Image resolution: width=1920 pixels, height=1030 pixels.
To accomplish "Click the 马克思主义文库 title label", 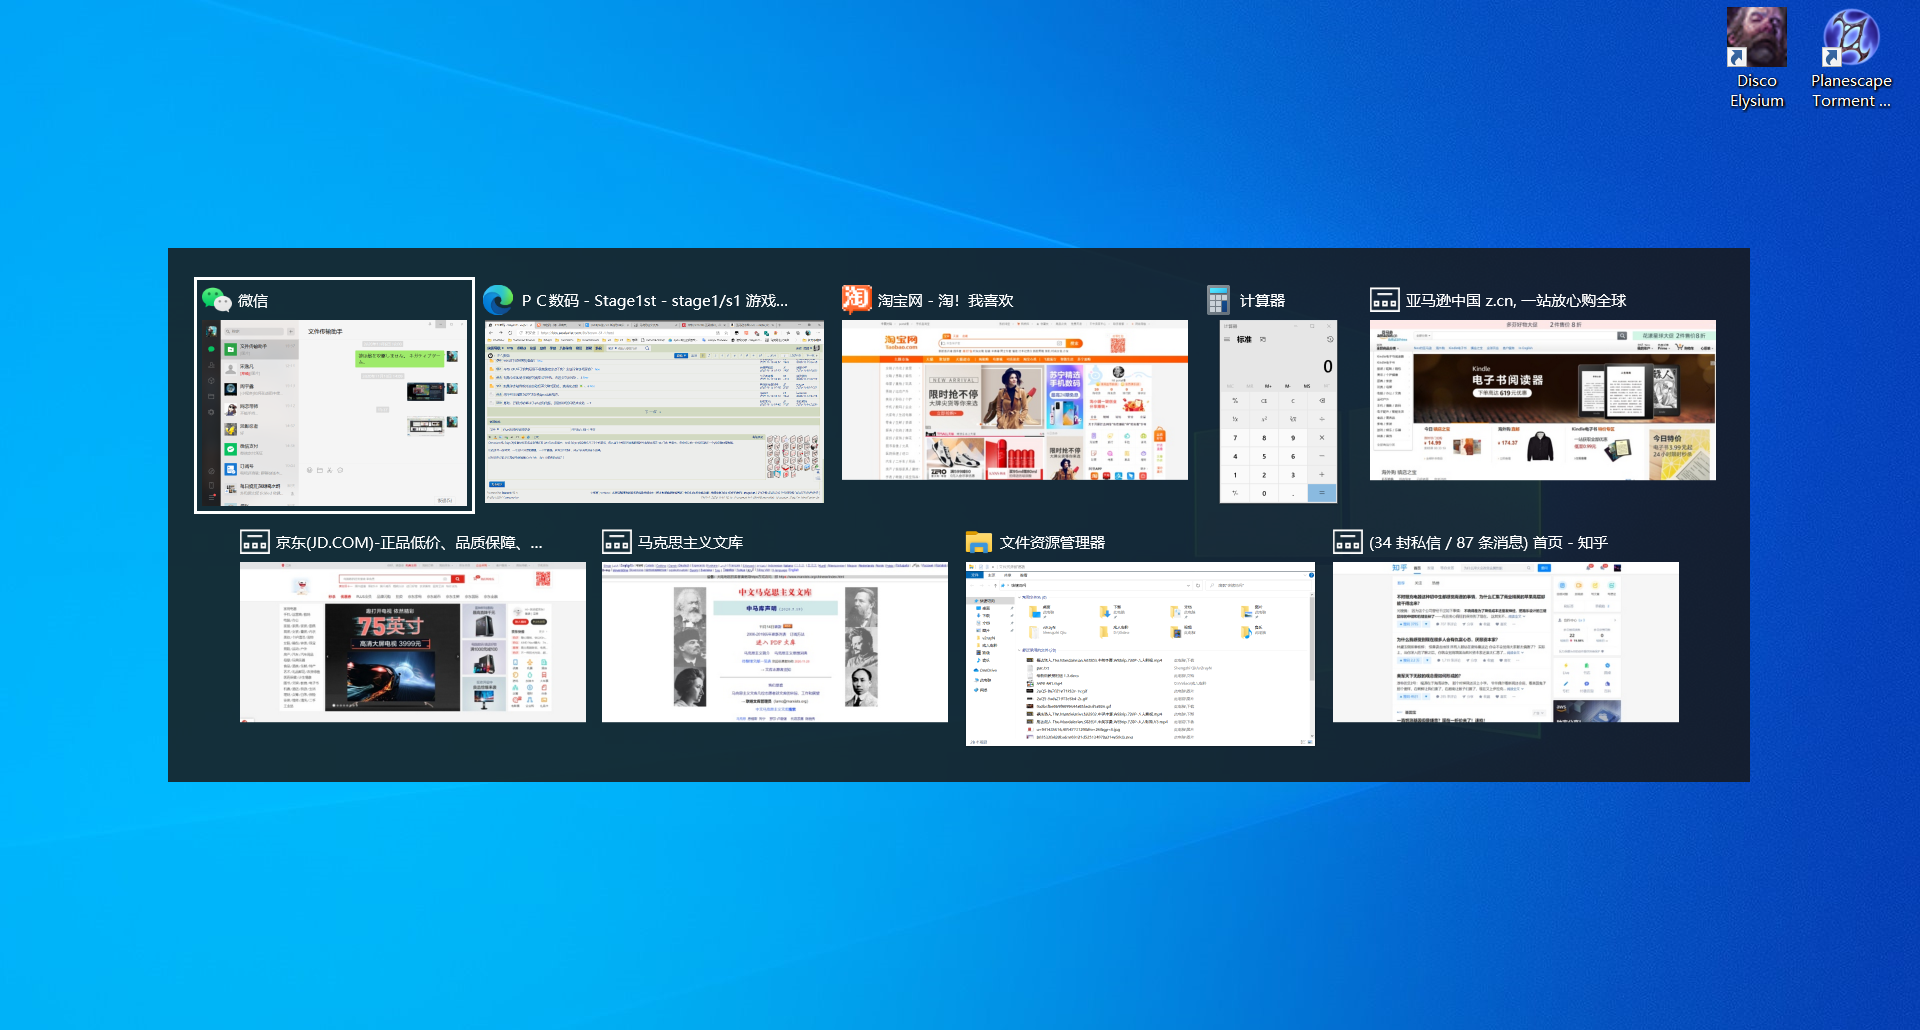I will [690, 543].
